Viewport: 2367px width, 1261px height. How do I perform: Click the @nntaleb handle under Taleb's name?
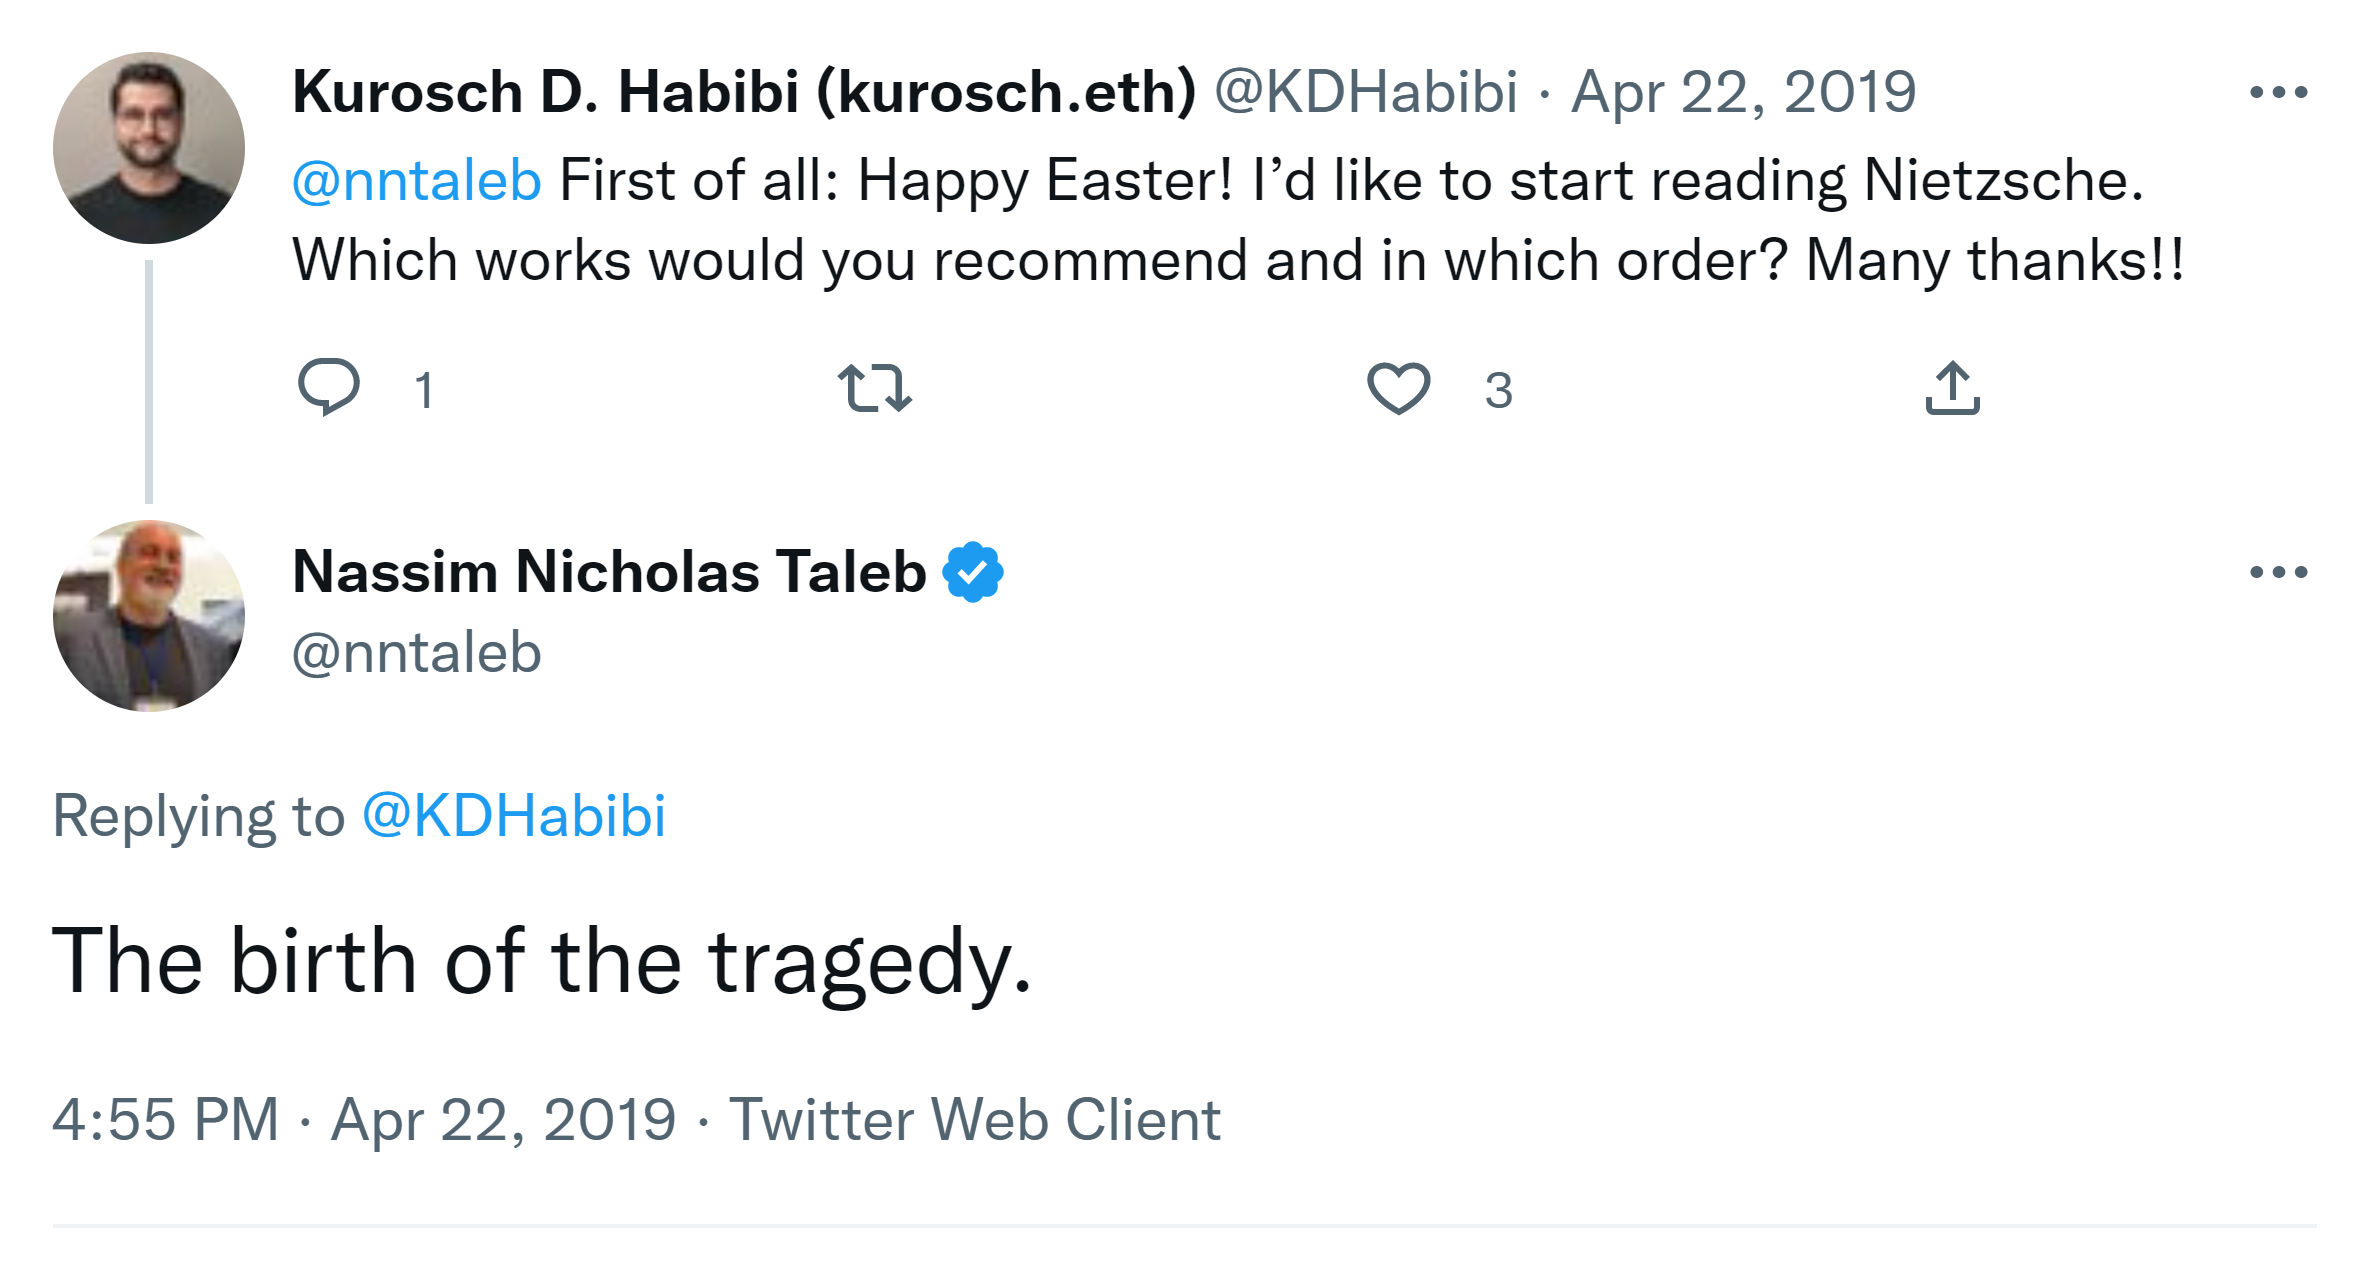pyautogui.click(x=416, y=653)
